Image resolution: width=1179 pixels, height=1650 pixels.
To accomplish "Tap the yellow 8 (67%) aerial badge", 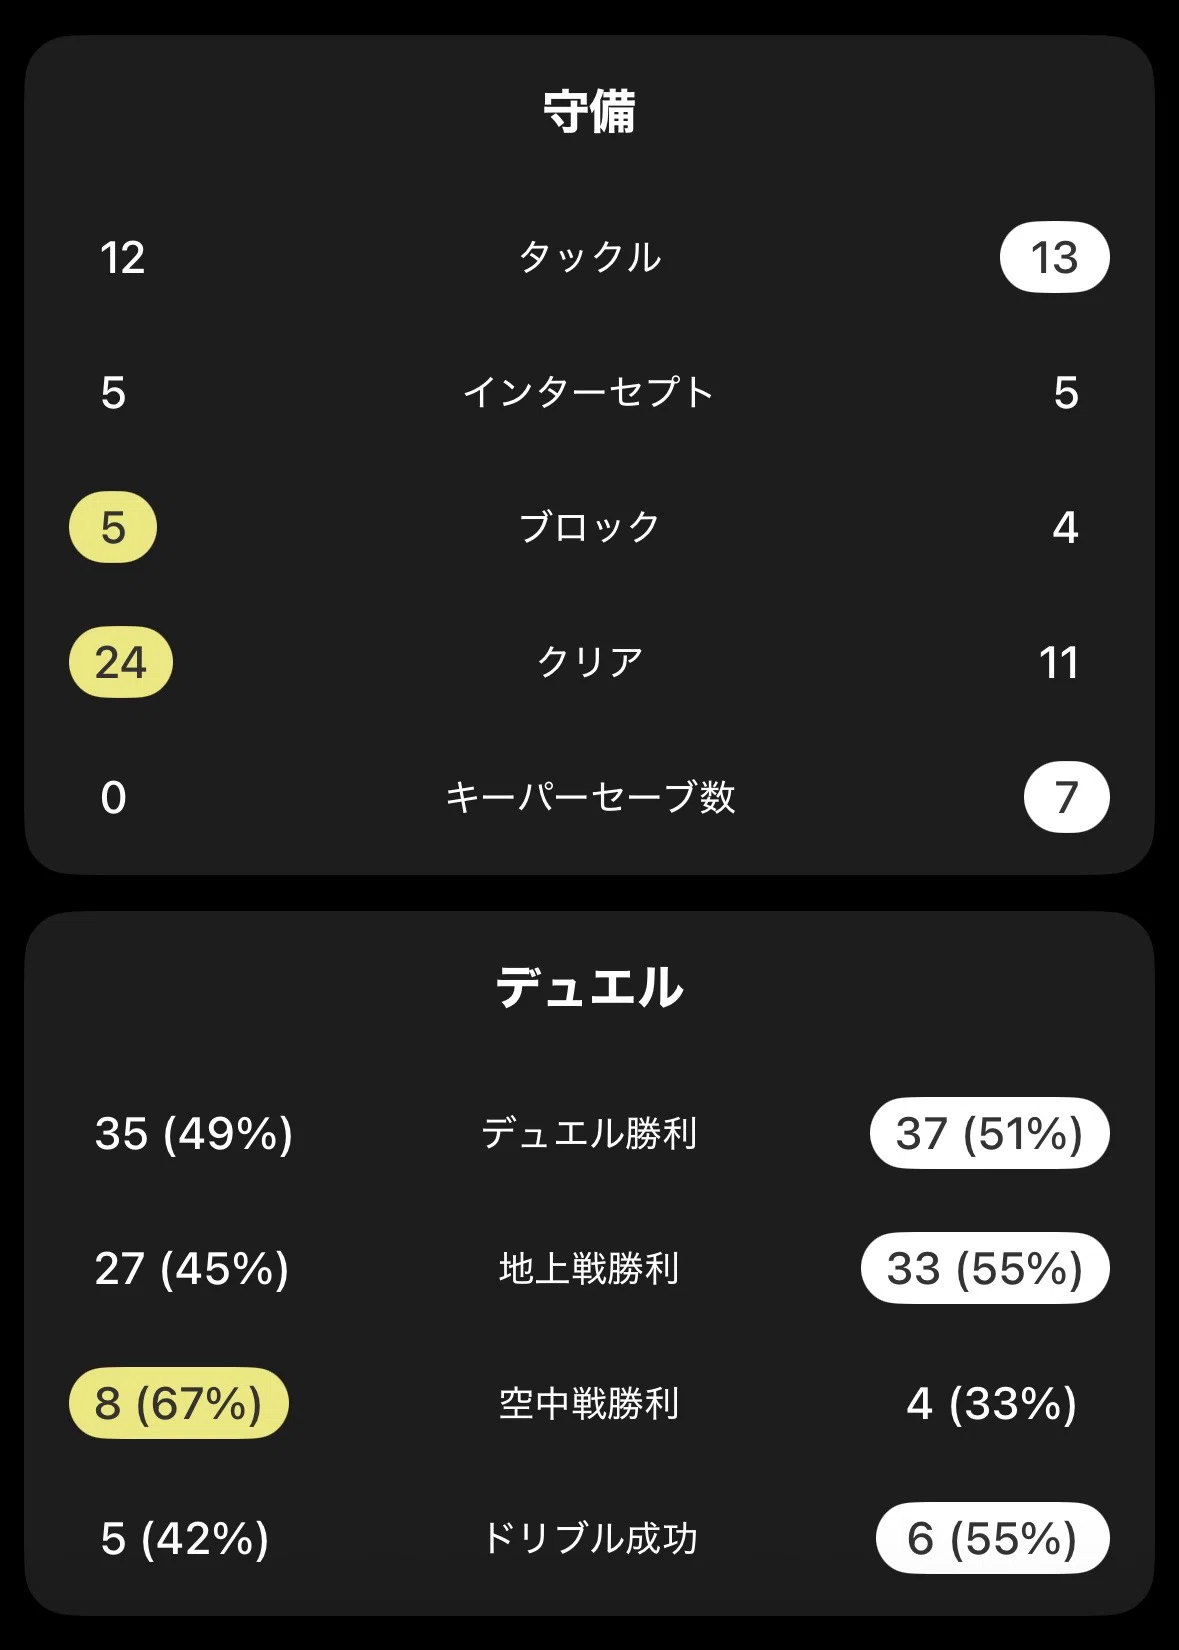I will [179, 1403].
